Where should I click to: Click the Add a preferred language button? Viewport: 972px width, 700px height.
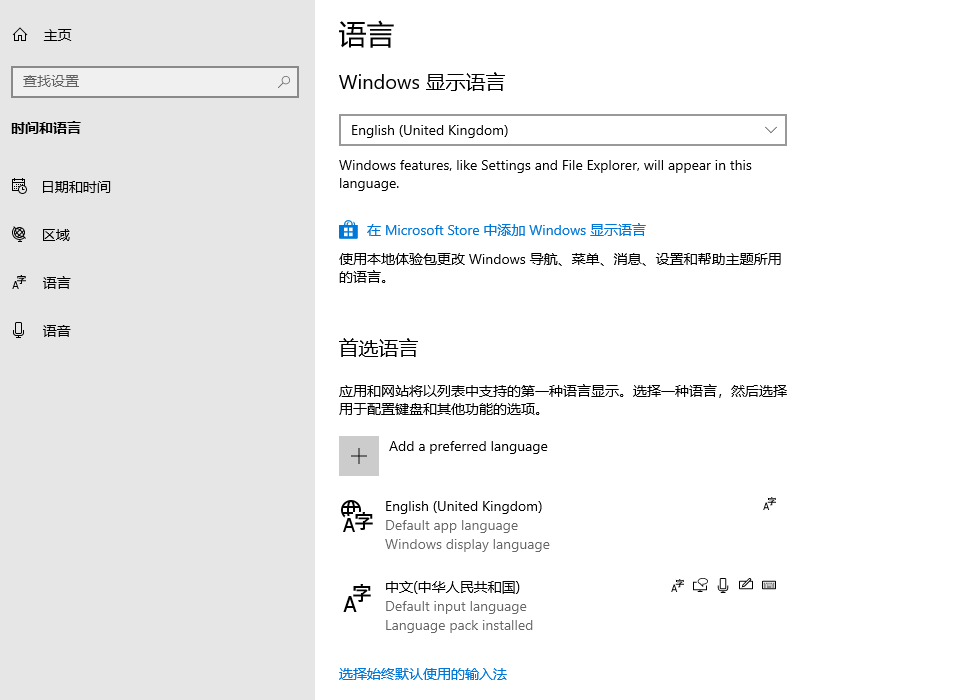click(359, 455)
